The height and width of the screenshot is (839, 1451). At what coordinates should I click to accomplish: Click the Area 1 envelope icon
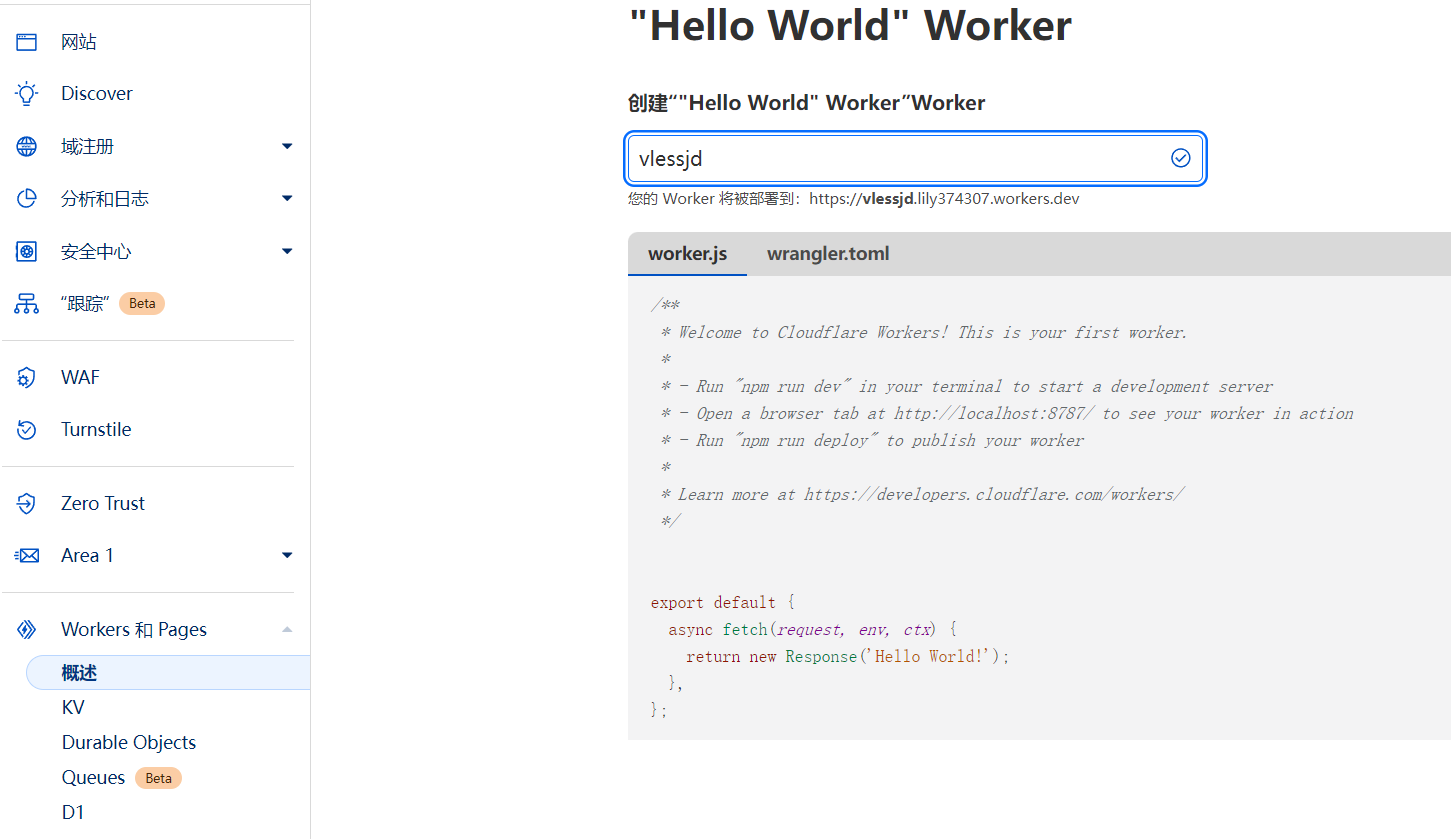coord(27,556)
